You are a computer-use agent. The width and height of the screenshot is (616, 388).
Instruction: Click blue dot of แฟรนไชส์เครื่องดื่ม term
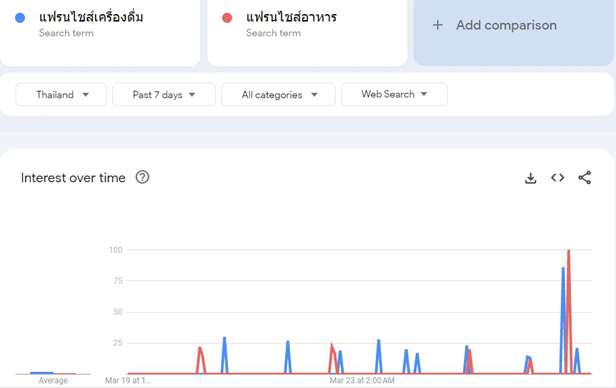point(20,18)
